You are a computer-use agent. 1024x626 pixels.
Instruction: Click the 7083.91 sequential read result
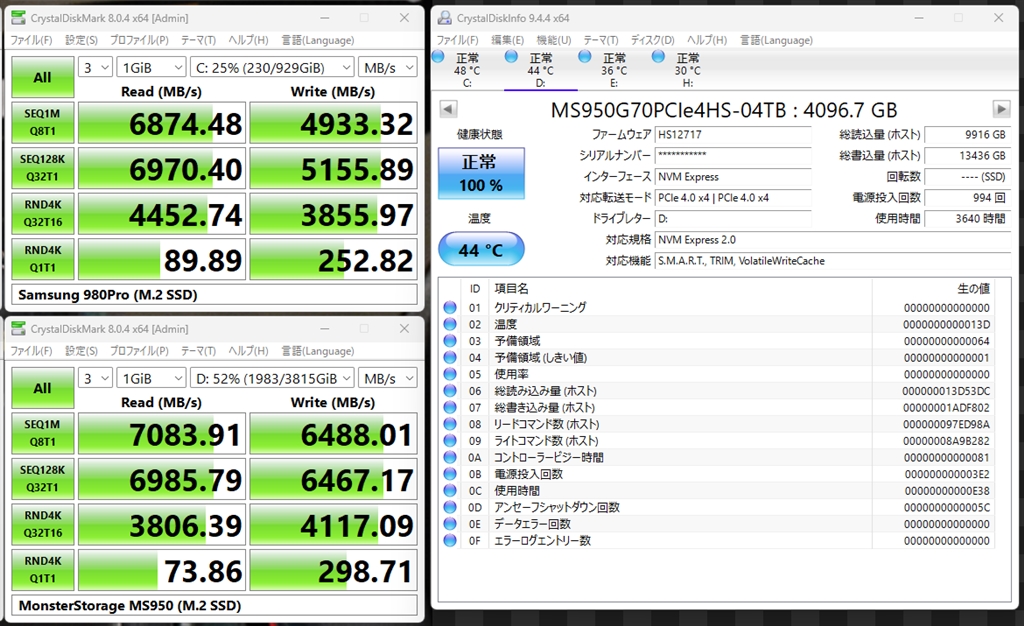pyautogui.click(x=162, y=435)
